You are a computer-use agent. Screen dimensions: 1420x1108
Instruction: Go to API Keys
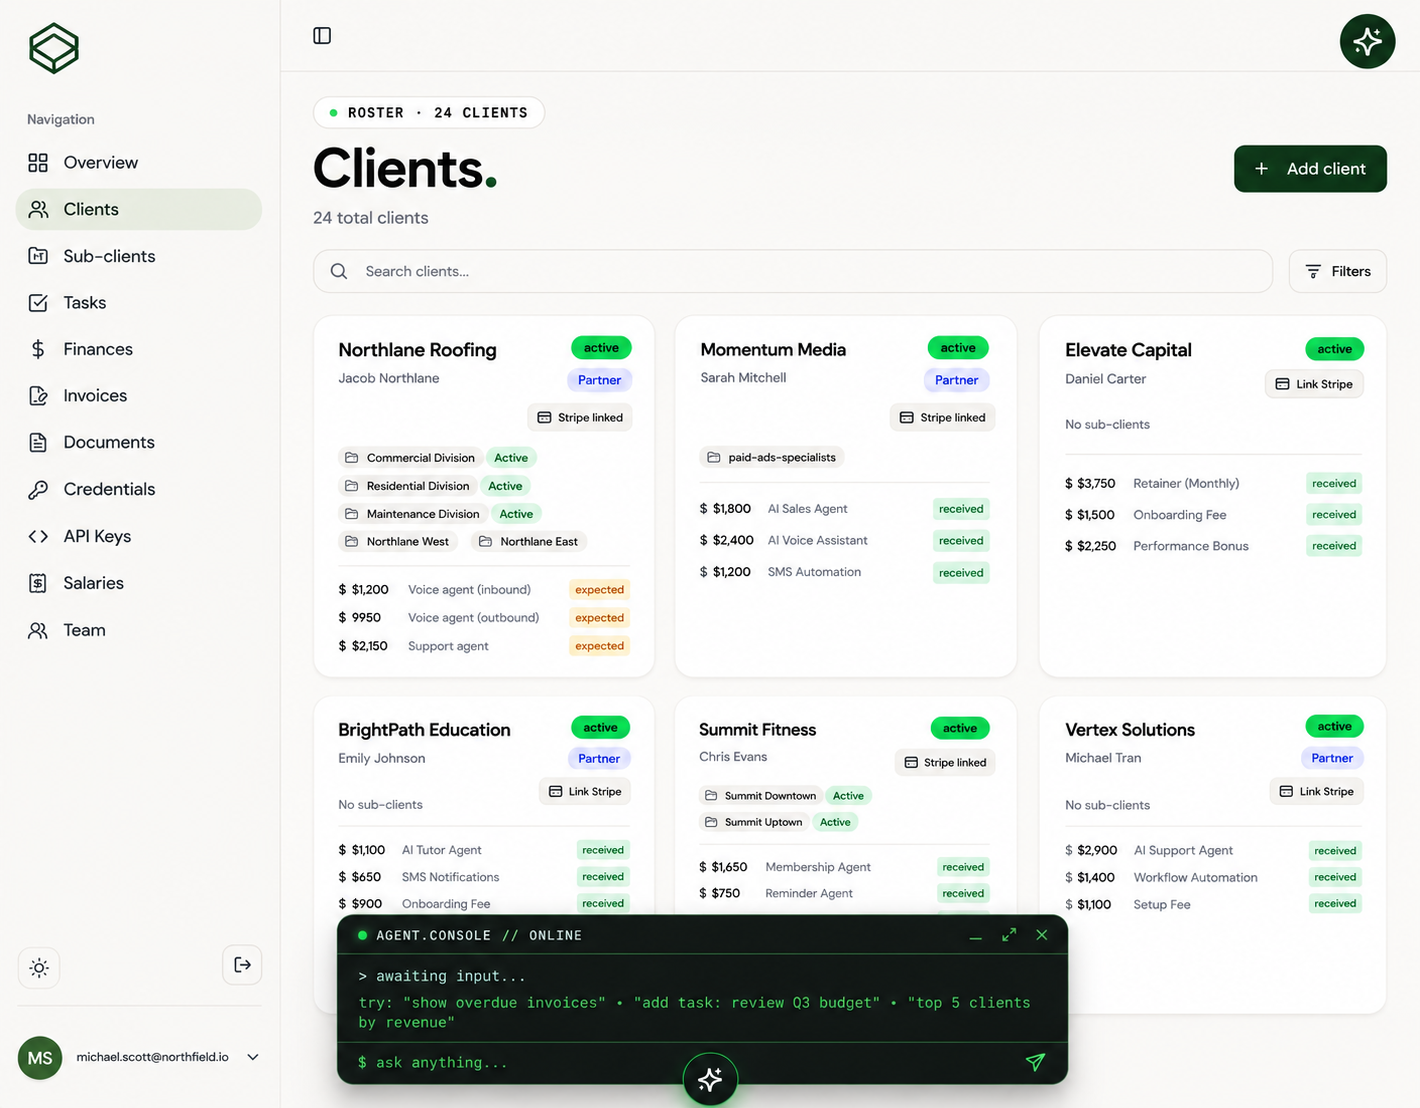click(x=139, y=536)
